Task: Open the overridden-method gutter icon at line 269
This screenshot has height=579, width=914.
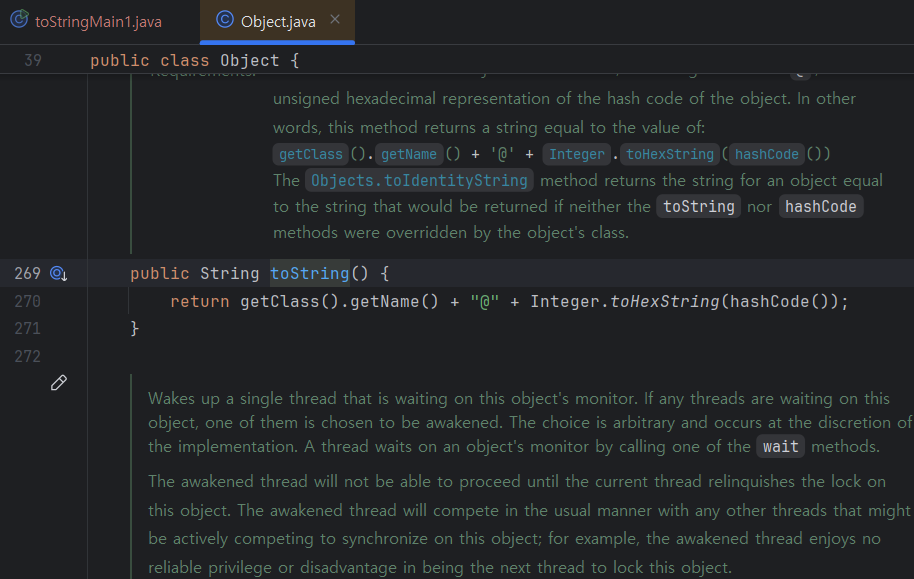Action: coord(58,273)
